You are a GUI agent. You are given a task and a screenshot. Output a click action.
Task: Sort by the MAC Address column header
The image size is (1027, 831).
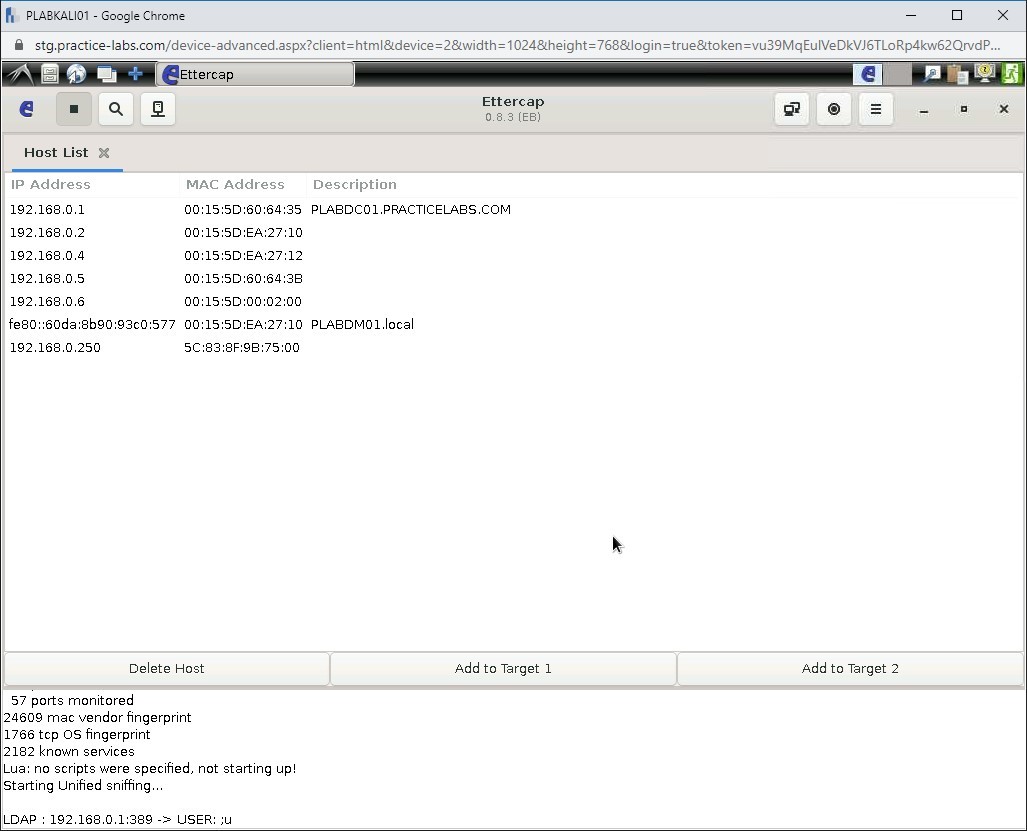click(x=235, y=184)
